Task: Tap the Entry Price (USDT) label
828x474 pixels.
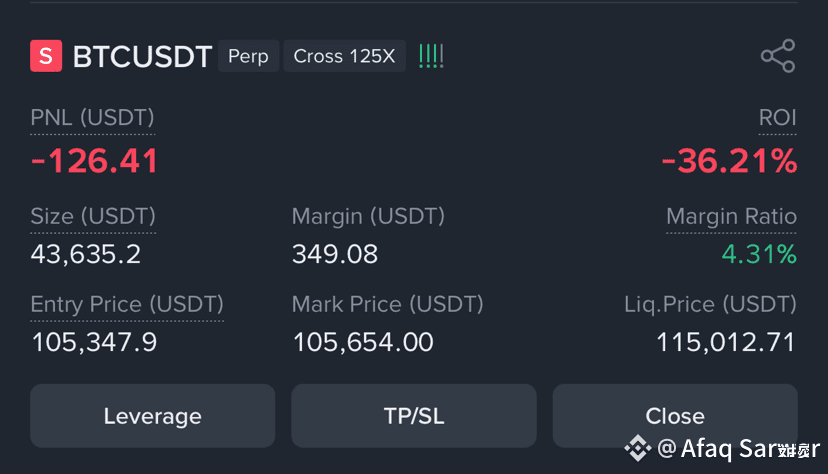Action: (x=127, y=305)
